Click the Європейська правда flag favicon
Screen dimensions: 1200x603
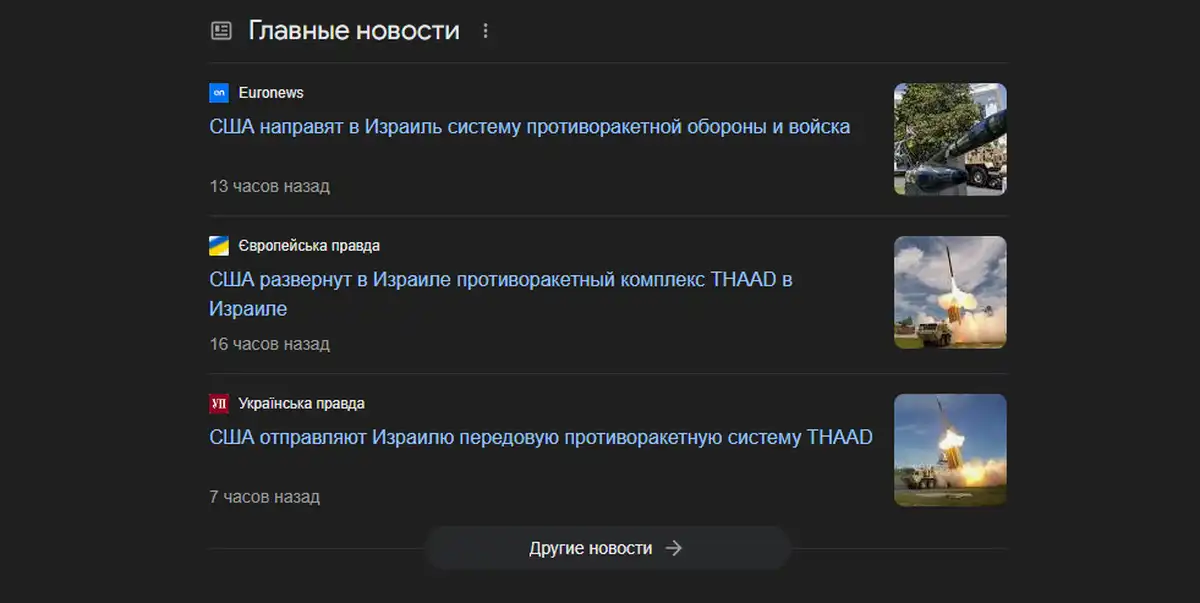pos(219,246)
